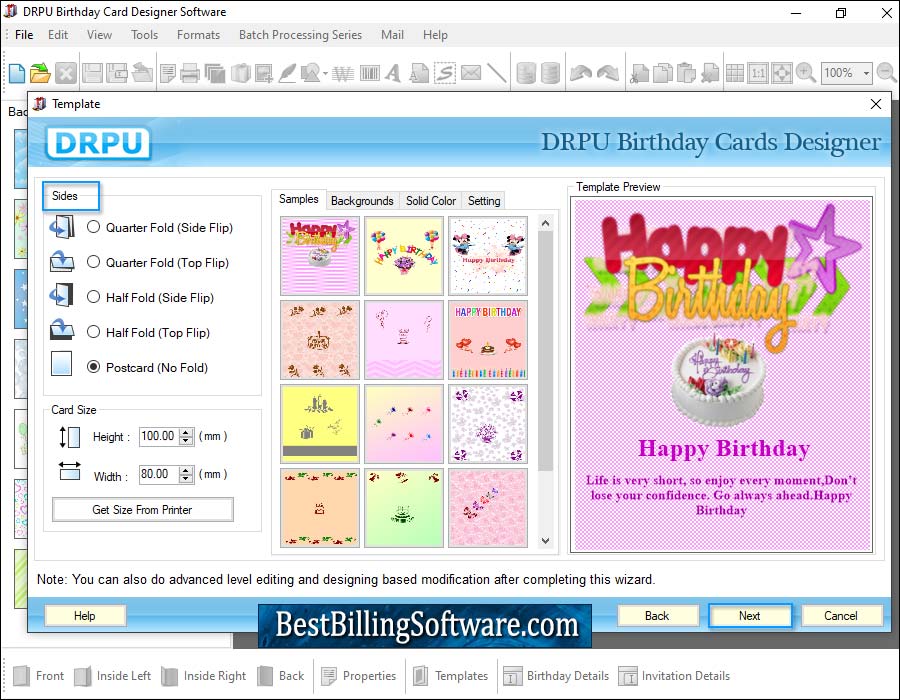This screenshot has width=900, height=700.
Task: Decrease card Width using the down arrow
Action: click(x=187, y=481)
